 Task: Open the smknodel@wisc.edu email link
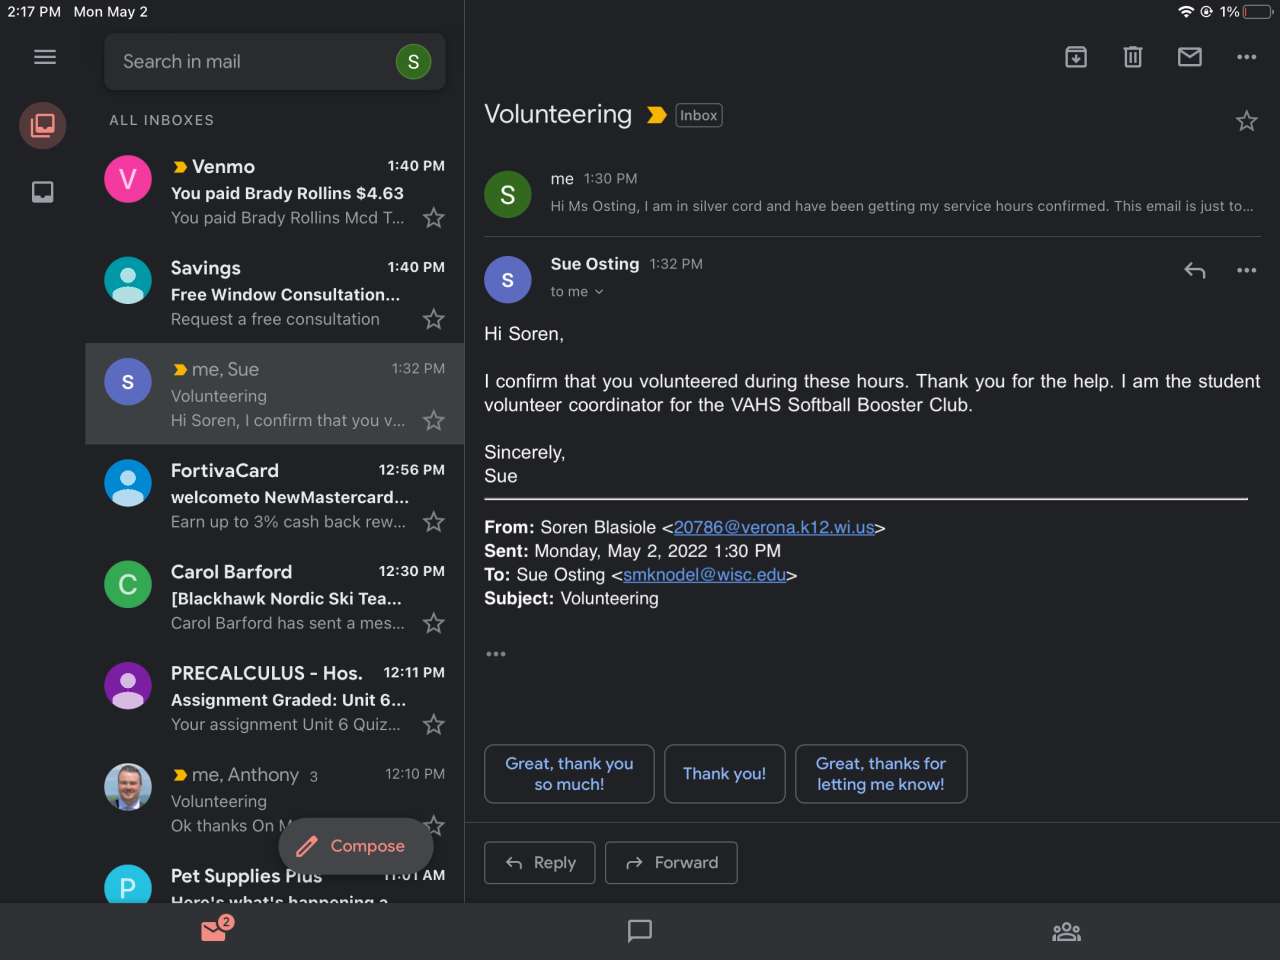pos(704,575)
